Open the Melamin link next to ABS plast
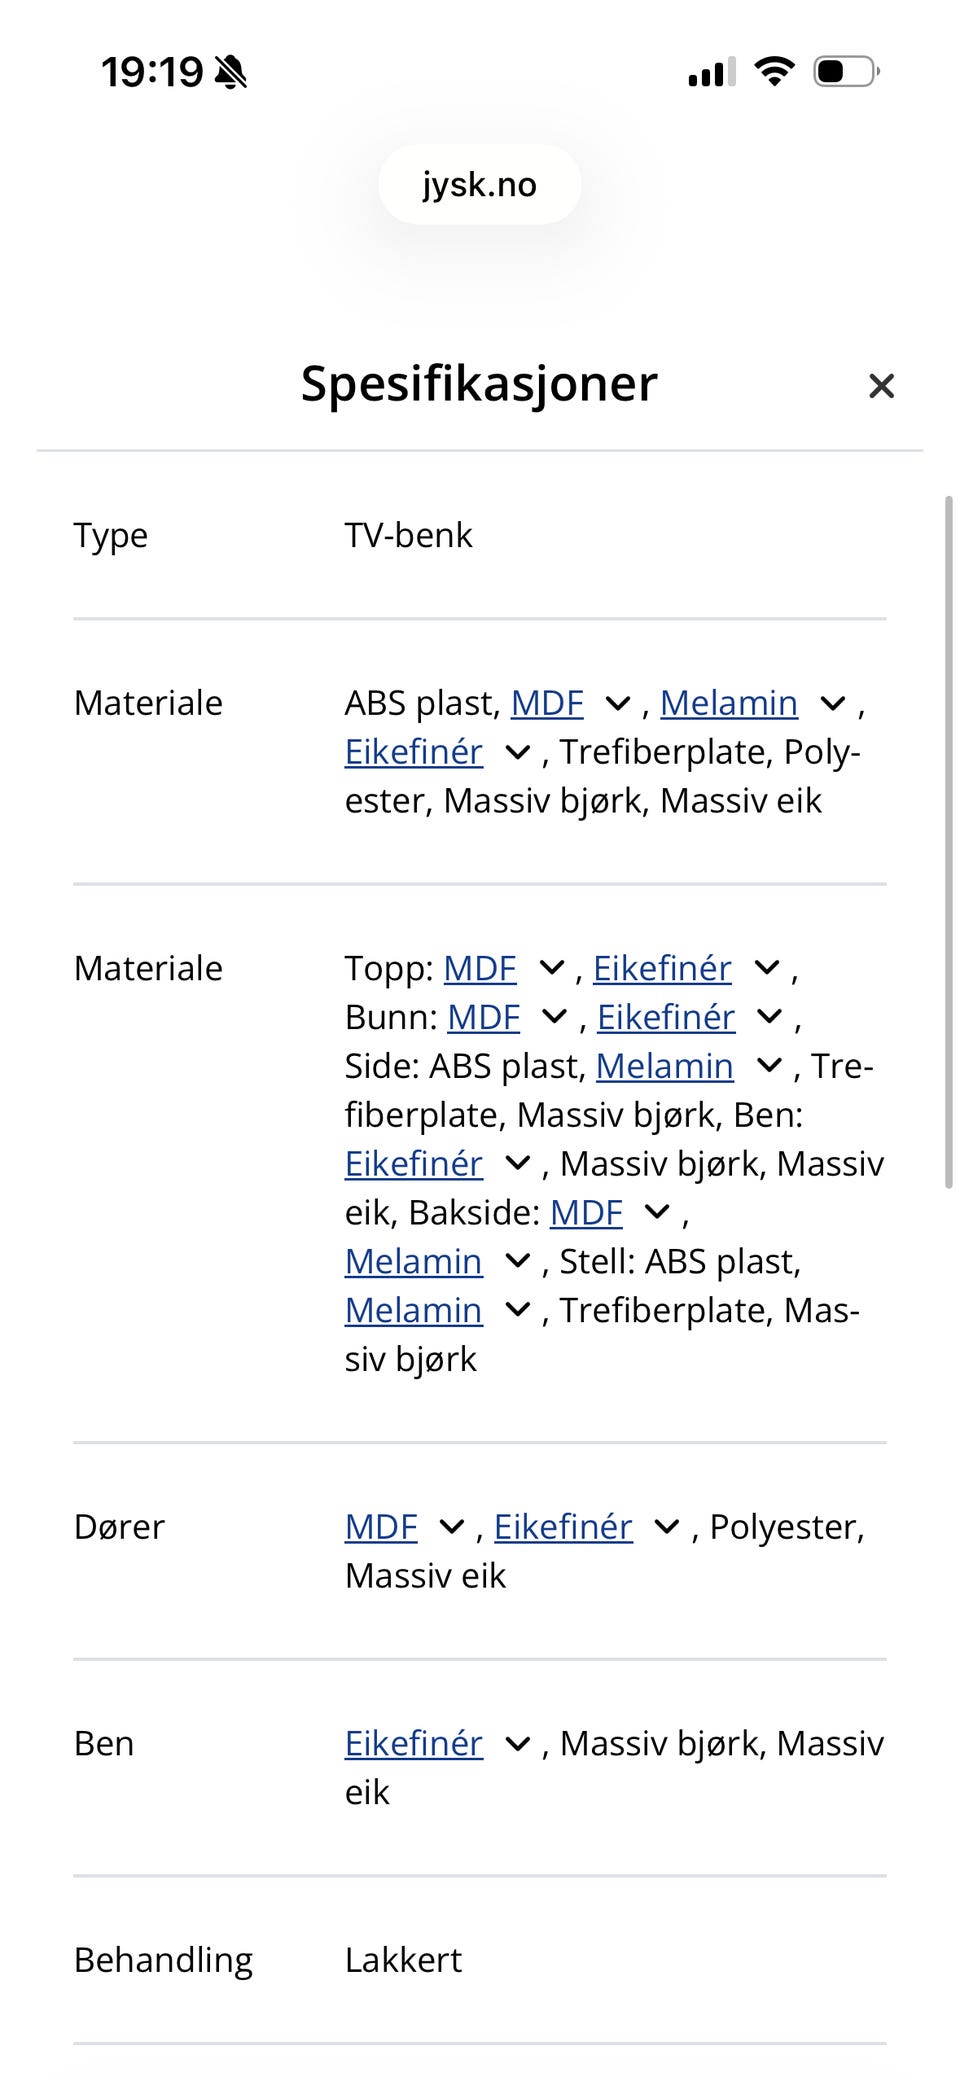 729,703
